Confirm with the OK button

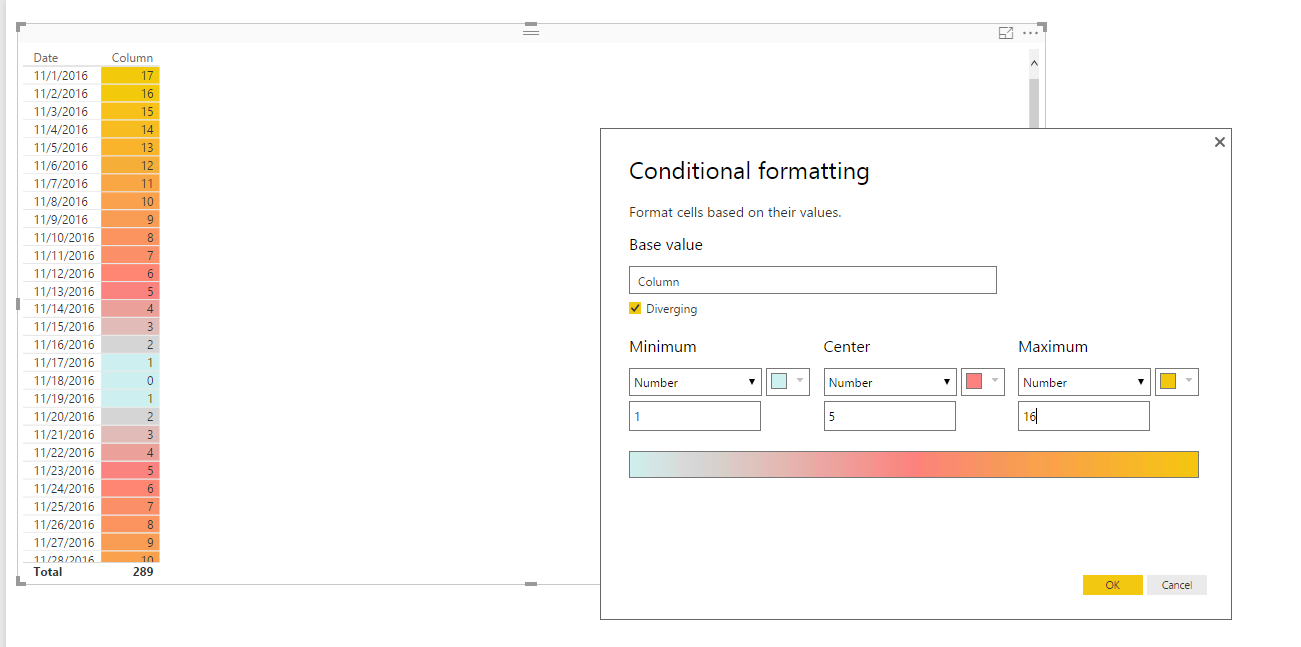point(1112,585)
